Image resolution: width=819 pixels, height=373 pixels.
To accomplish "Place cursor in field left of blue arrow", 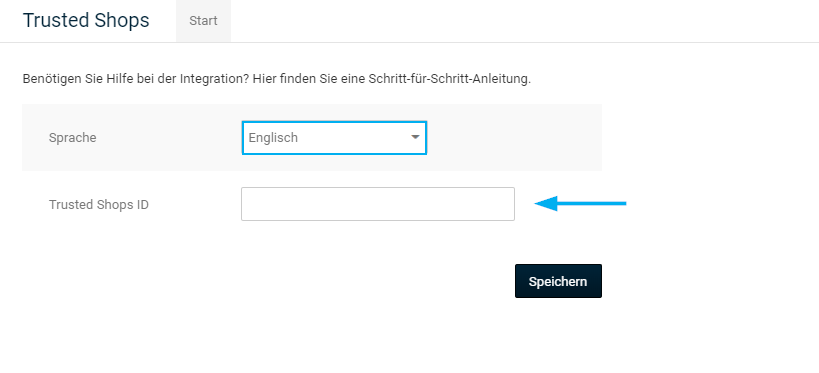I will pos(378,204).
